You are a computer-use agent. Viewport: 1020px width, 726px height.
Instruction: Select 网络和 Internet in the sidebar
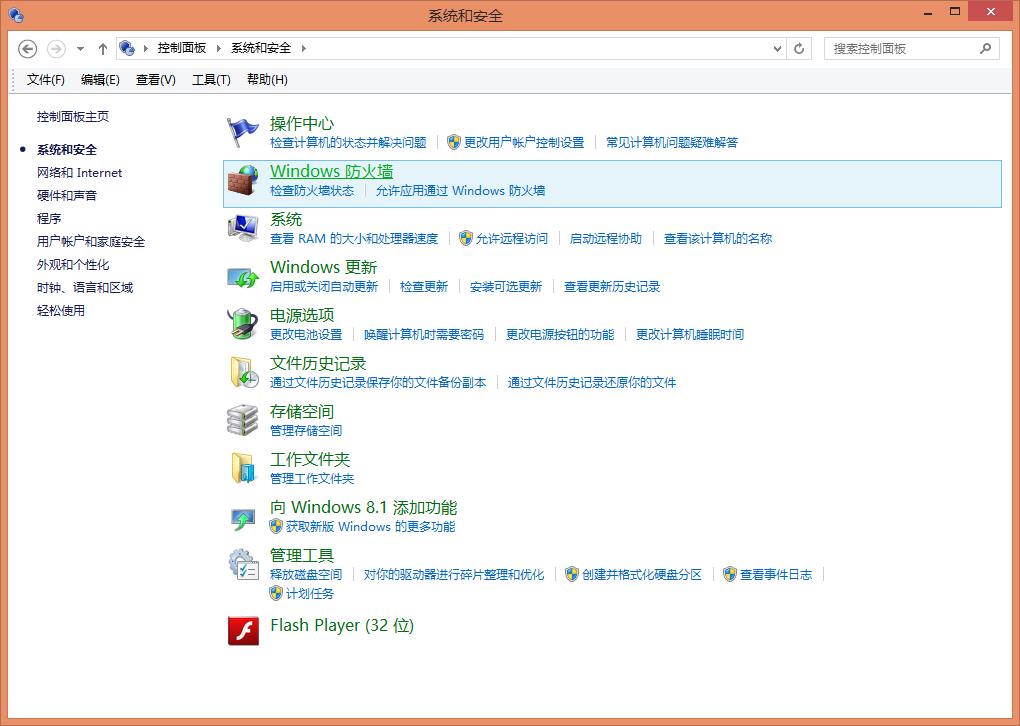coord(78,172)
